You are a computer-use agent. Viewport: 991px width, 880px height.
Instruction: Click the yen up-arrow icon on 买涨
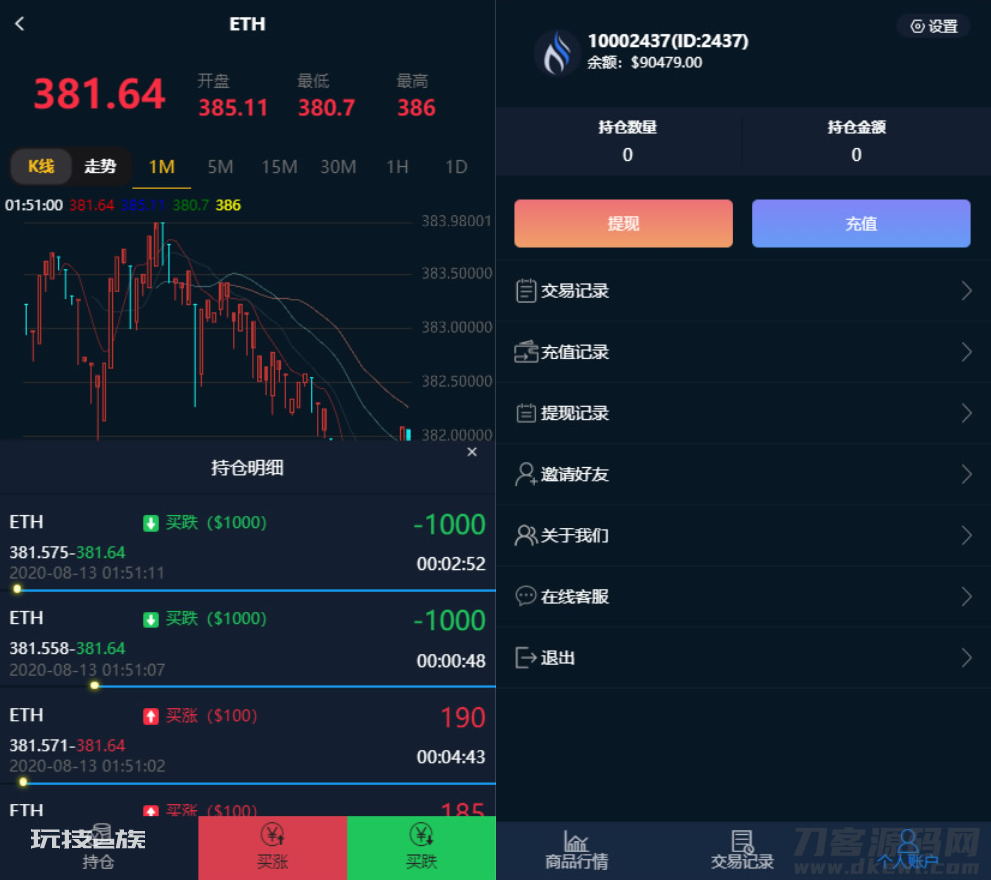click(272, 835)
